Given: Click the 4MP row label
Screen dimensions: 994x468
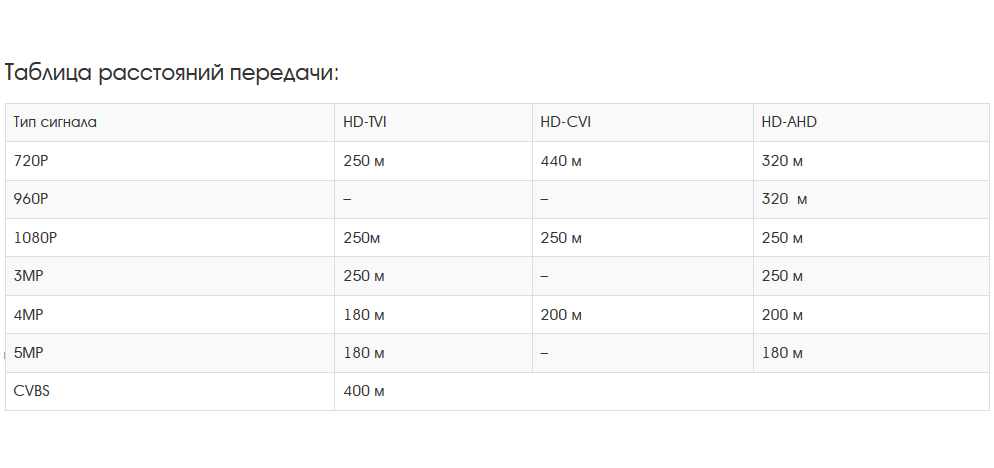Looking at the screenshot, I should click(30, 315).
